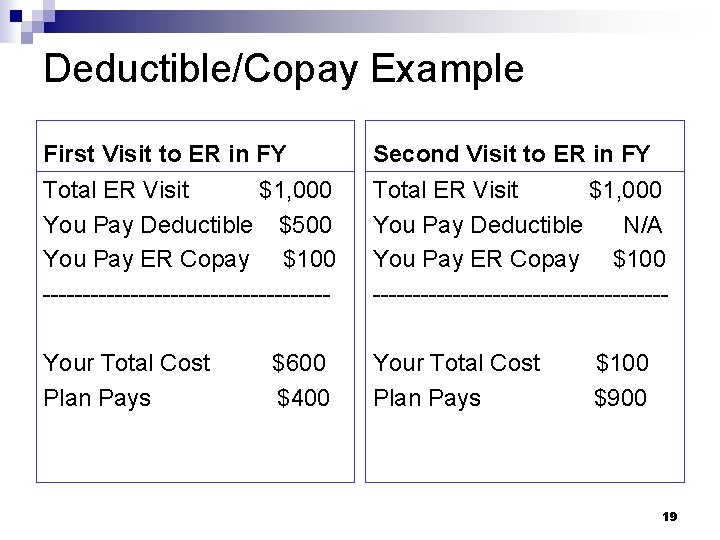Click the $500 deductible amount
720x540 pixels.
pyautogui.click(x=305, y=225)
